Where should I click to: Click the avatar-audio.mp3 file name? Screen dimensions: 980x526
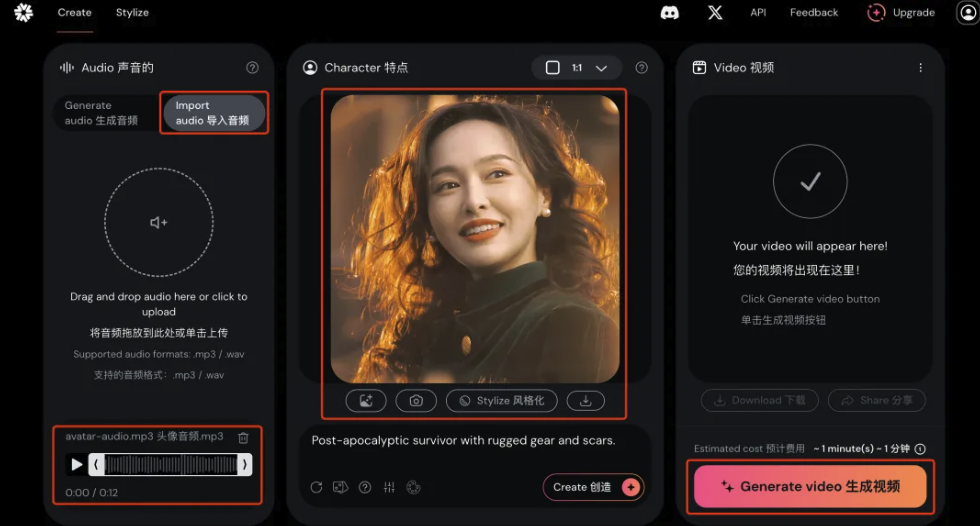click(x=144, y=437)
